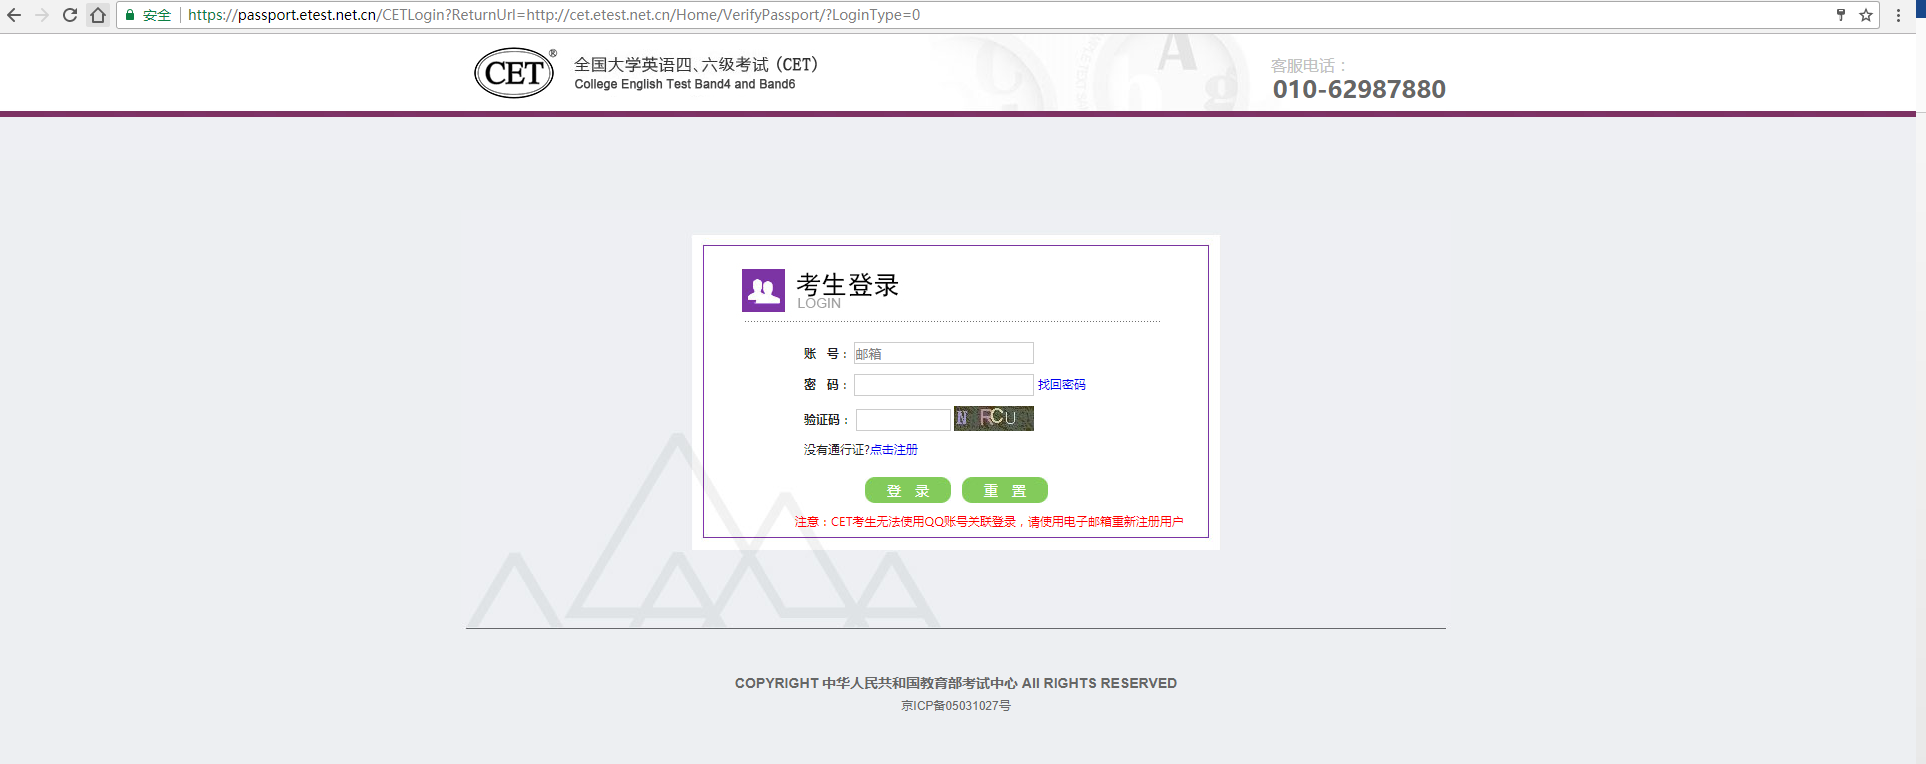Click the green secure lock icon
This screenshot has width=1926, height=764.
130,15
